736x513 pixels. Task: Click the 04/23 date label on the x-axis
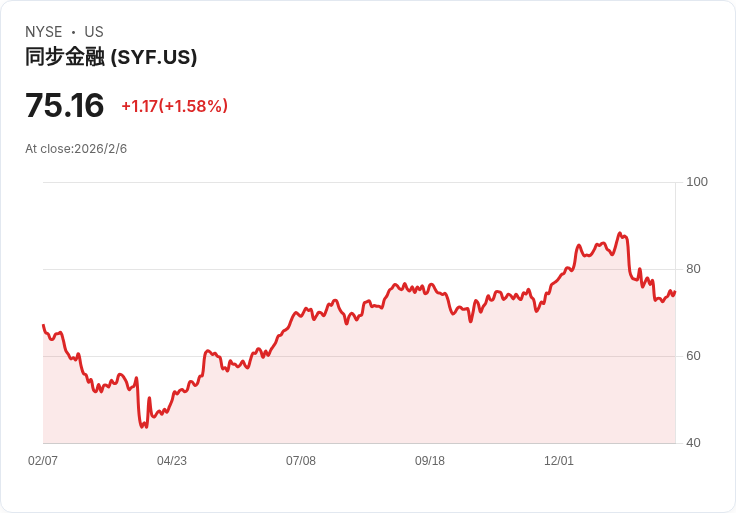pyautogui.click(x=172, y=460)
